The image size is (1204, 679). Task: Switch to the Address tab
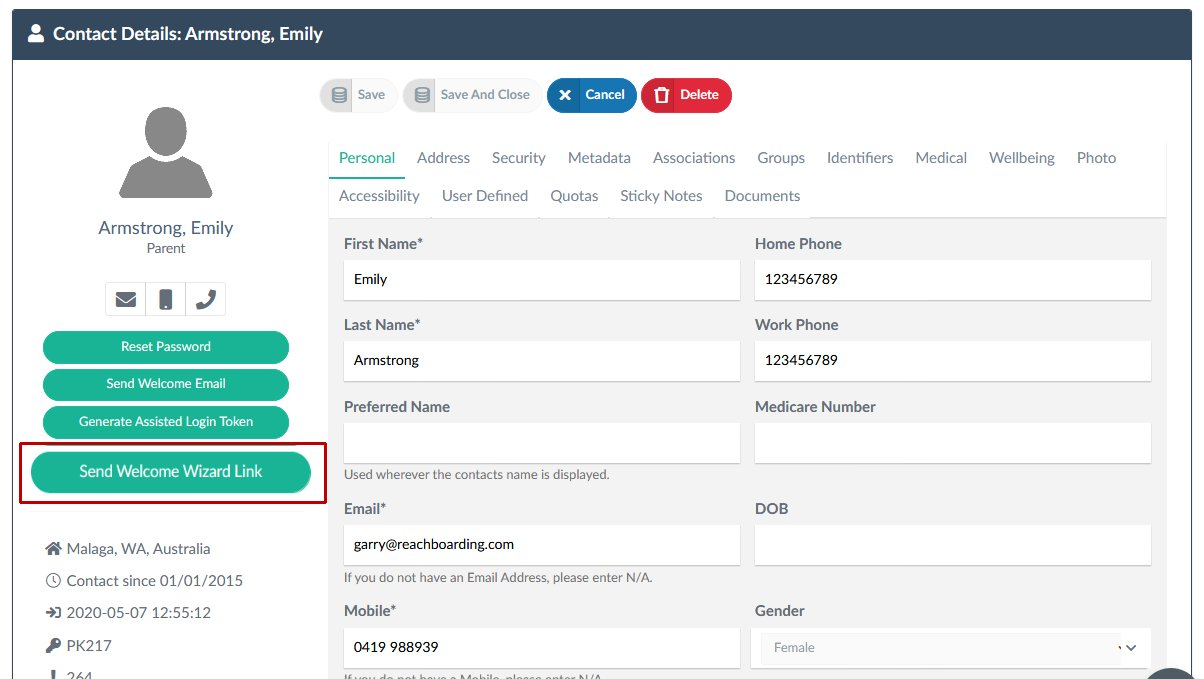coord(443,158)
